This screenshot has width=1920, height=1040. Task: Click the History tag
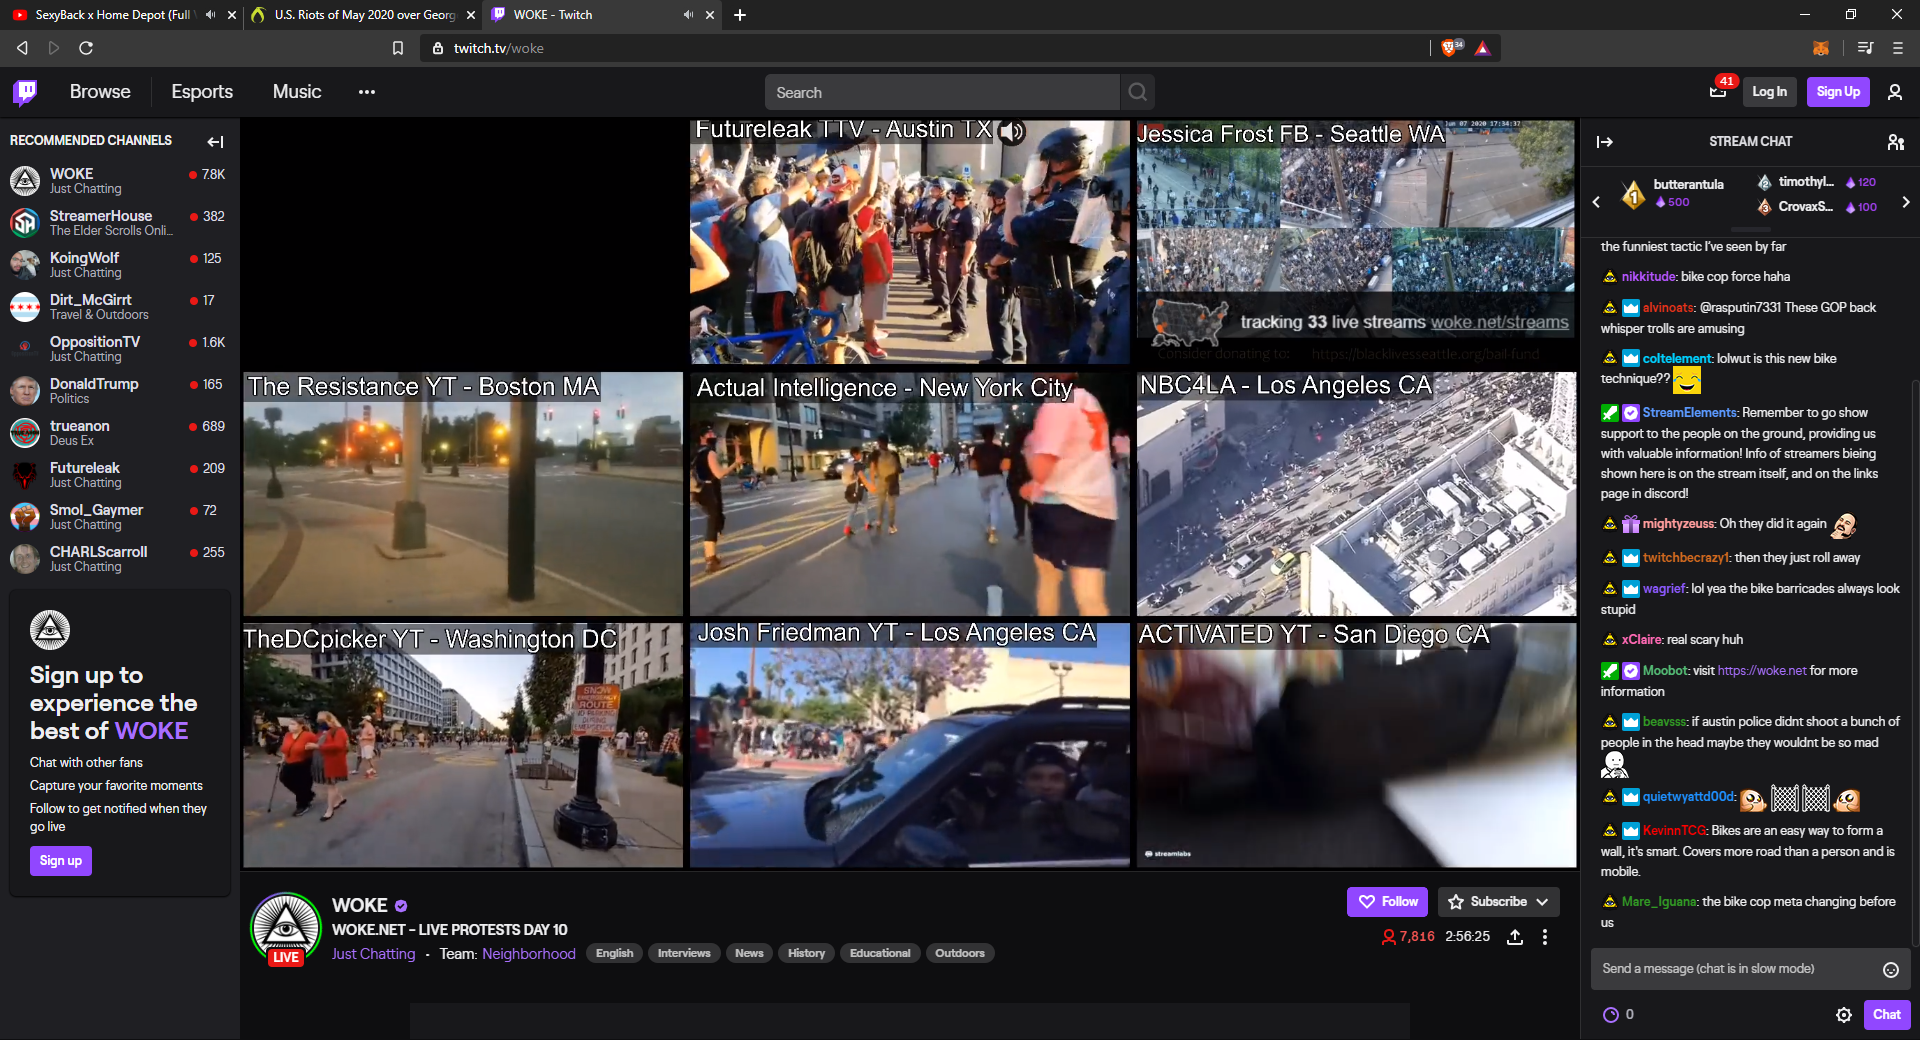[x=806, y=954]
